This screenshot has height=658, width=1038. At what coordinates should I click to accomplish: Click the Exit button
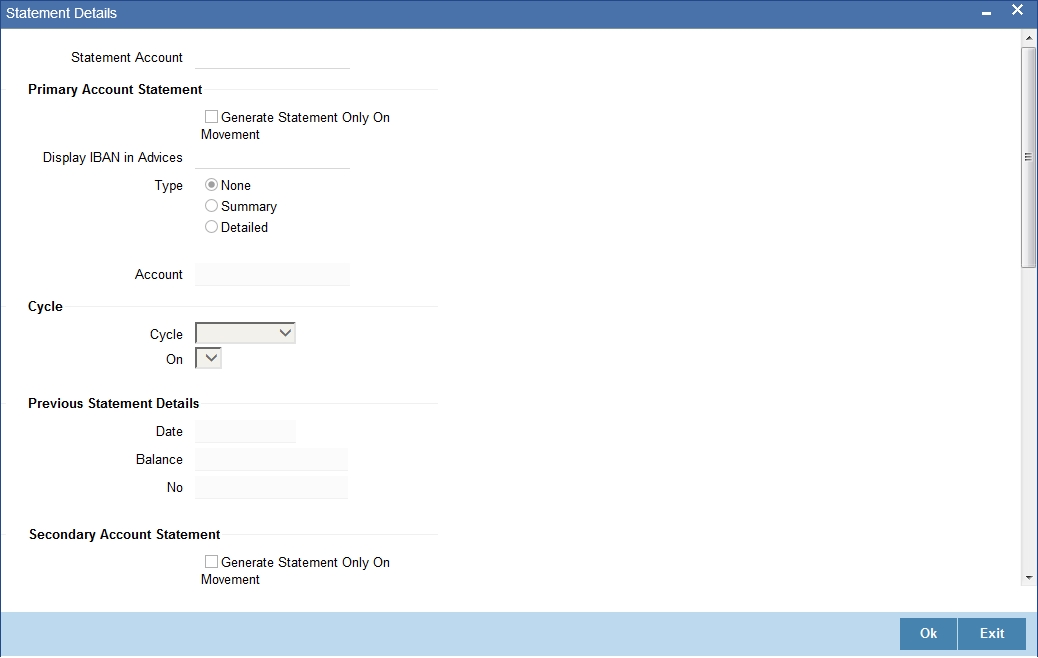coord(992,634)
